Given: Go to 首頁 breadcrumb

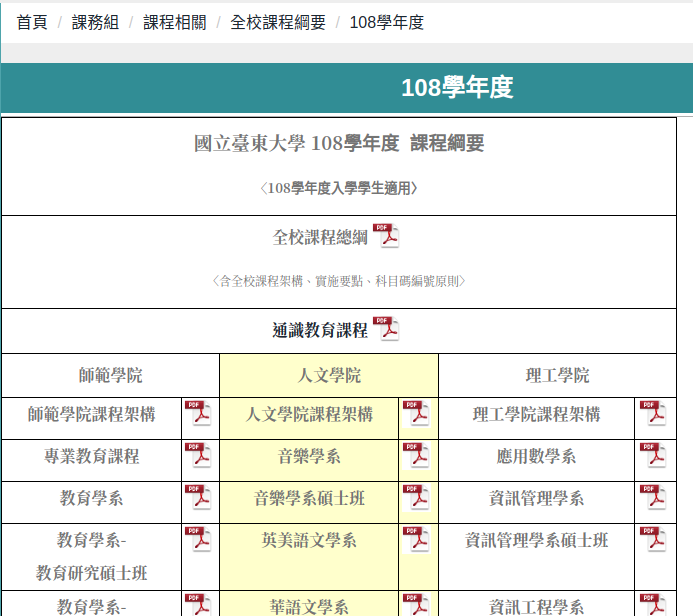Looking at the screenshot, I should tap(32, 22).
